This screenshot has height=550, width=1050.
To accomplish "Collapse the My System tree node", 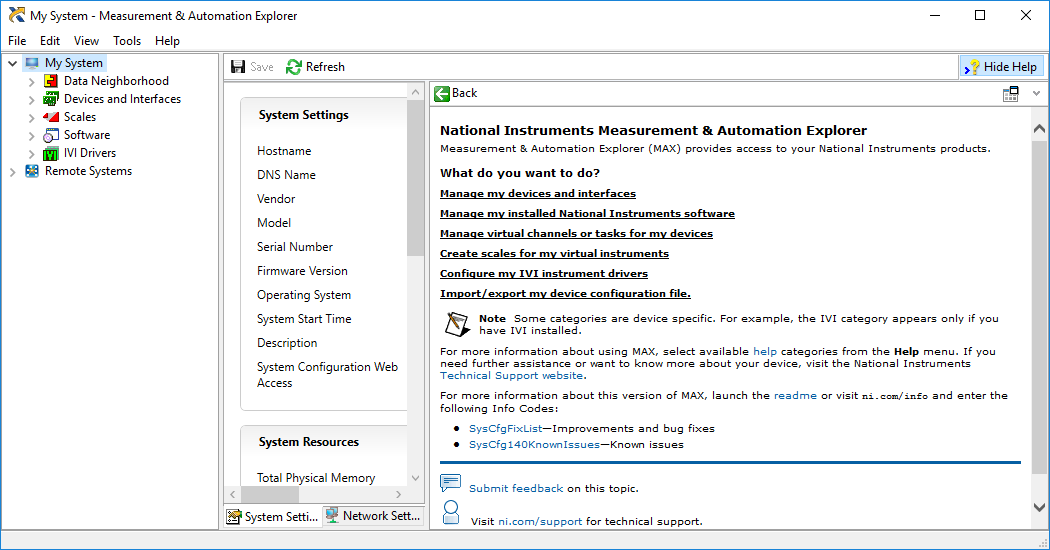I will coord(13,63).
